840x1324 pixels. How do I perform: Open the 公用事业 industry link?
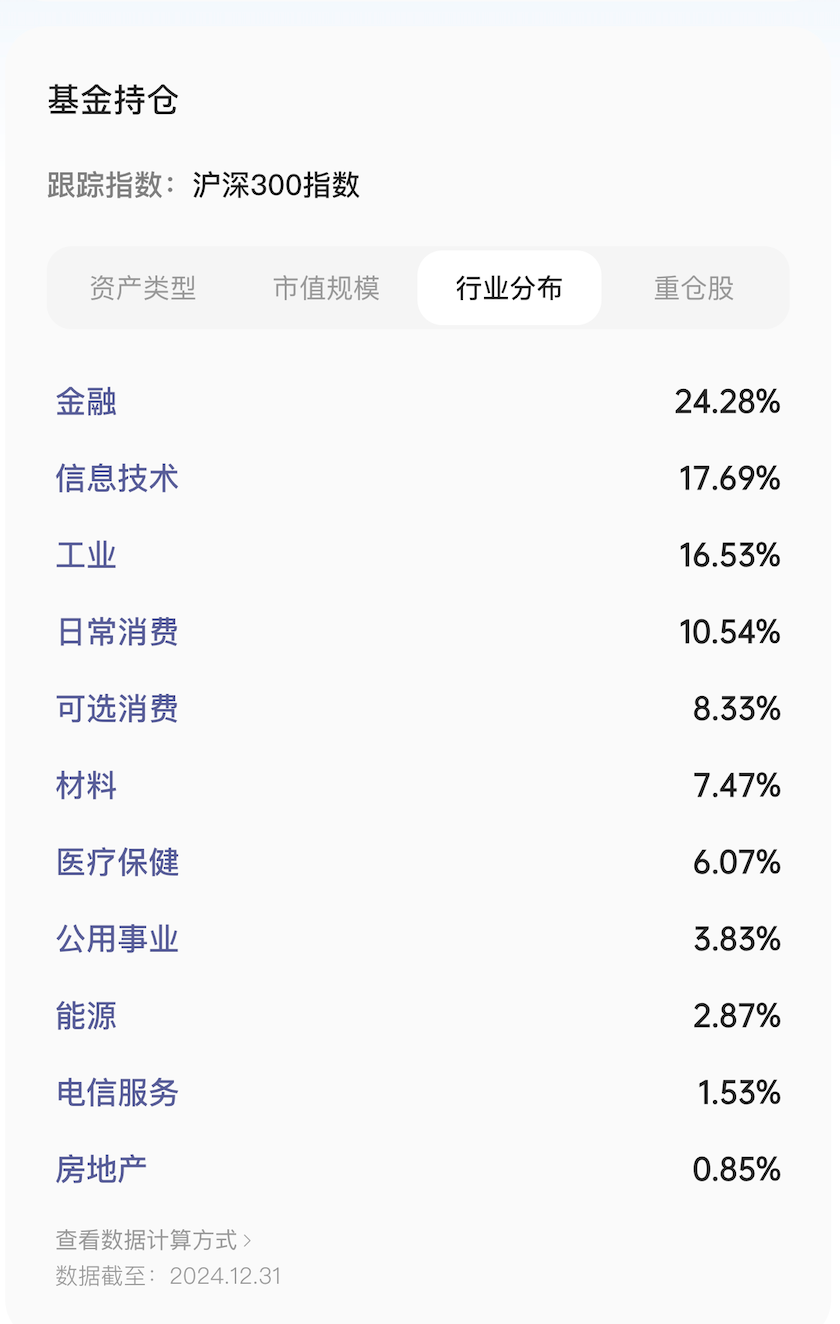[x=117, y=939]
